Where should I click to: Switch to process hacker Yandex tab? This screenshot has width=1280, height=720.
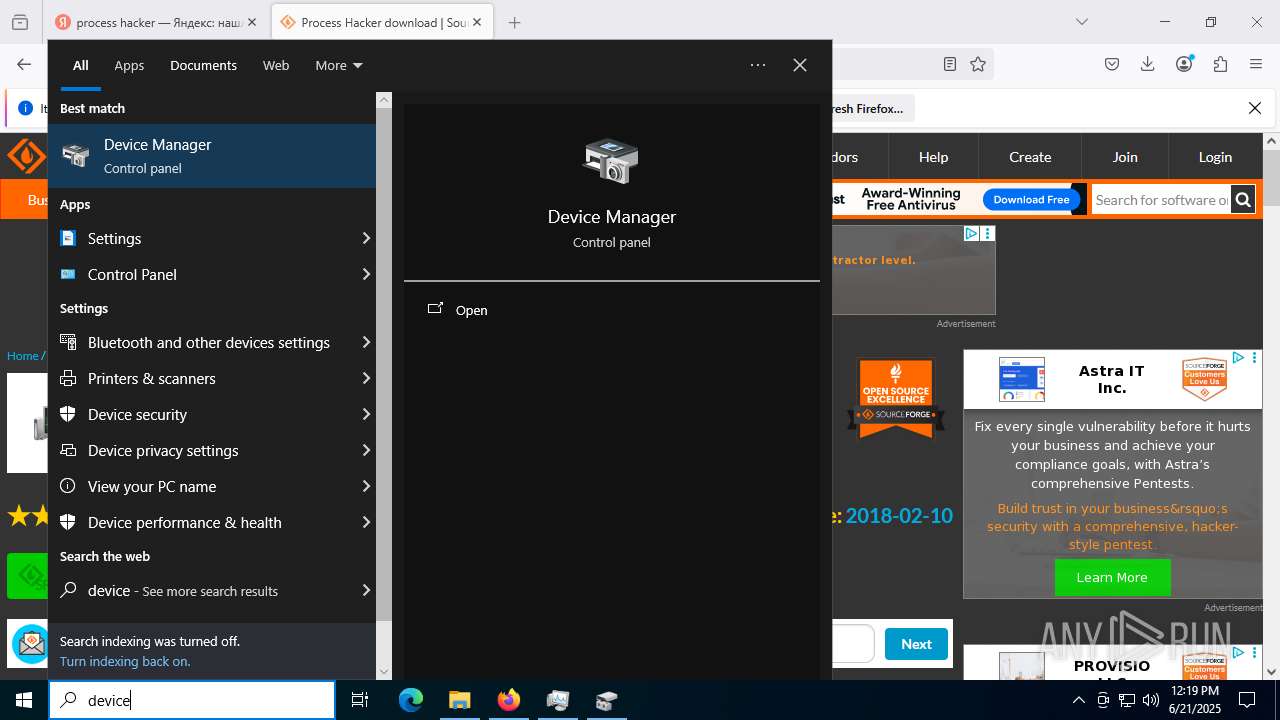(x=156, y=22)
